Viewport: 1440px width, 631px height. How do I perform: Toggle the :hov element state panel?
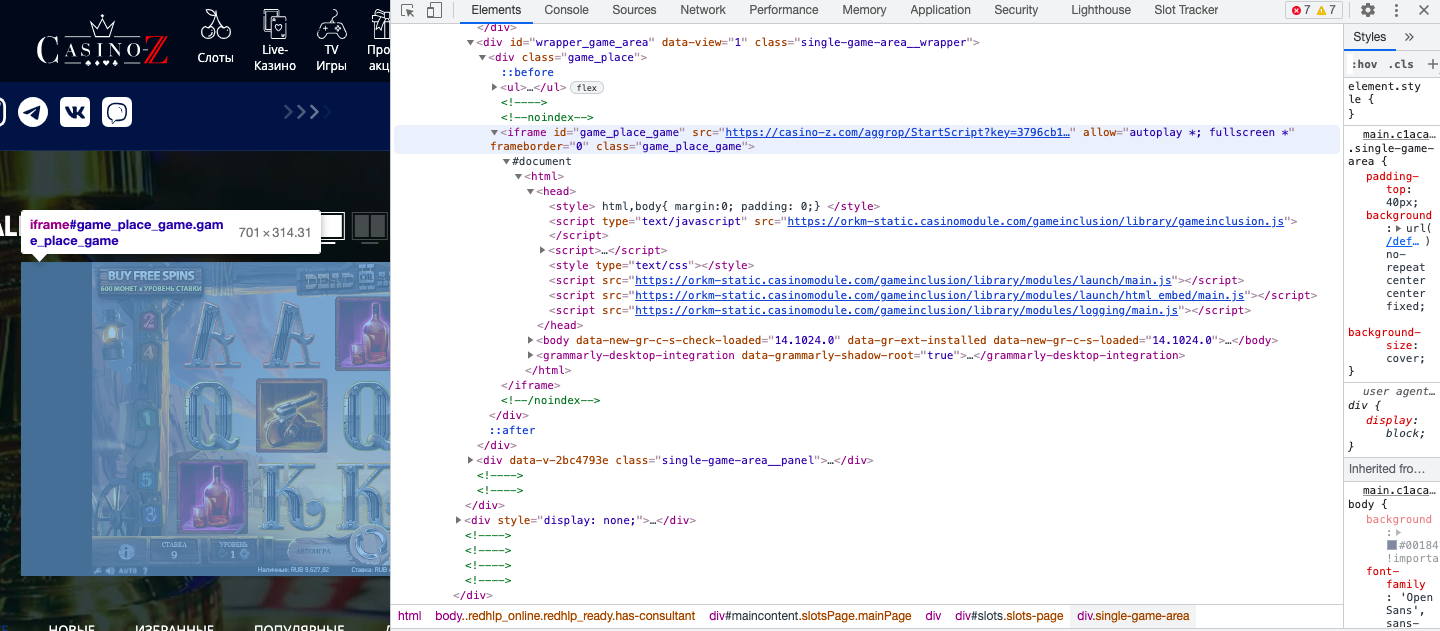[x=1364, y=64]
